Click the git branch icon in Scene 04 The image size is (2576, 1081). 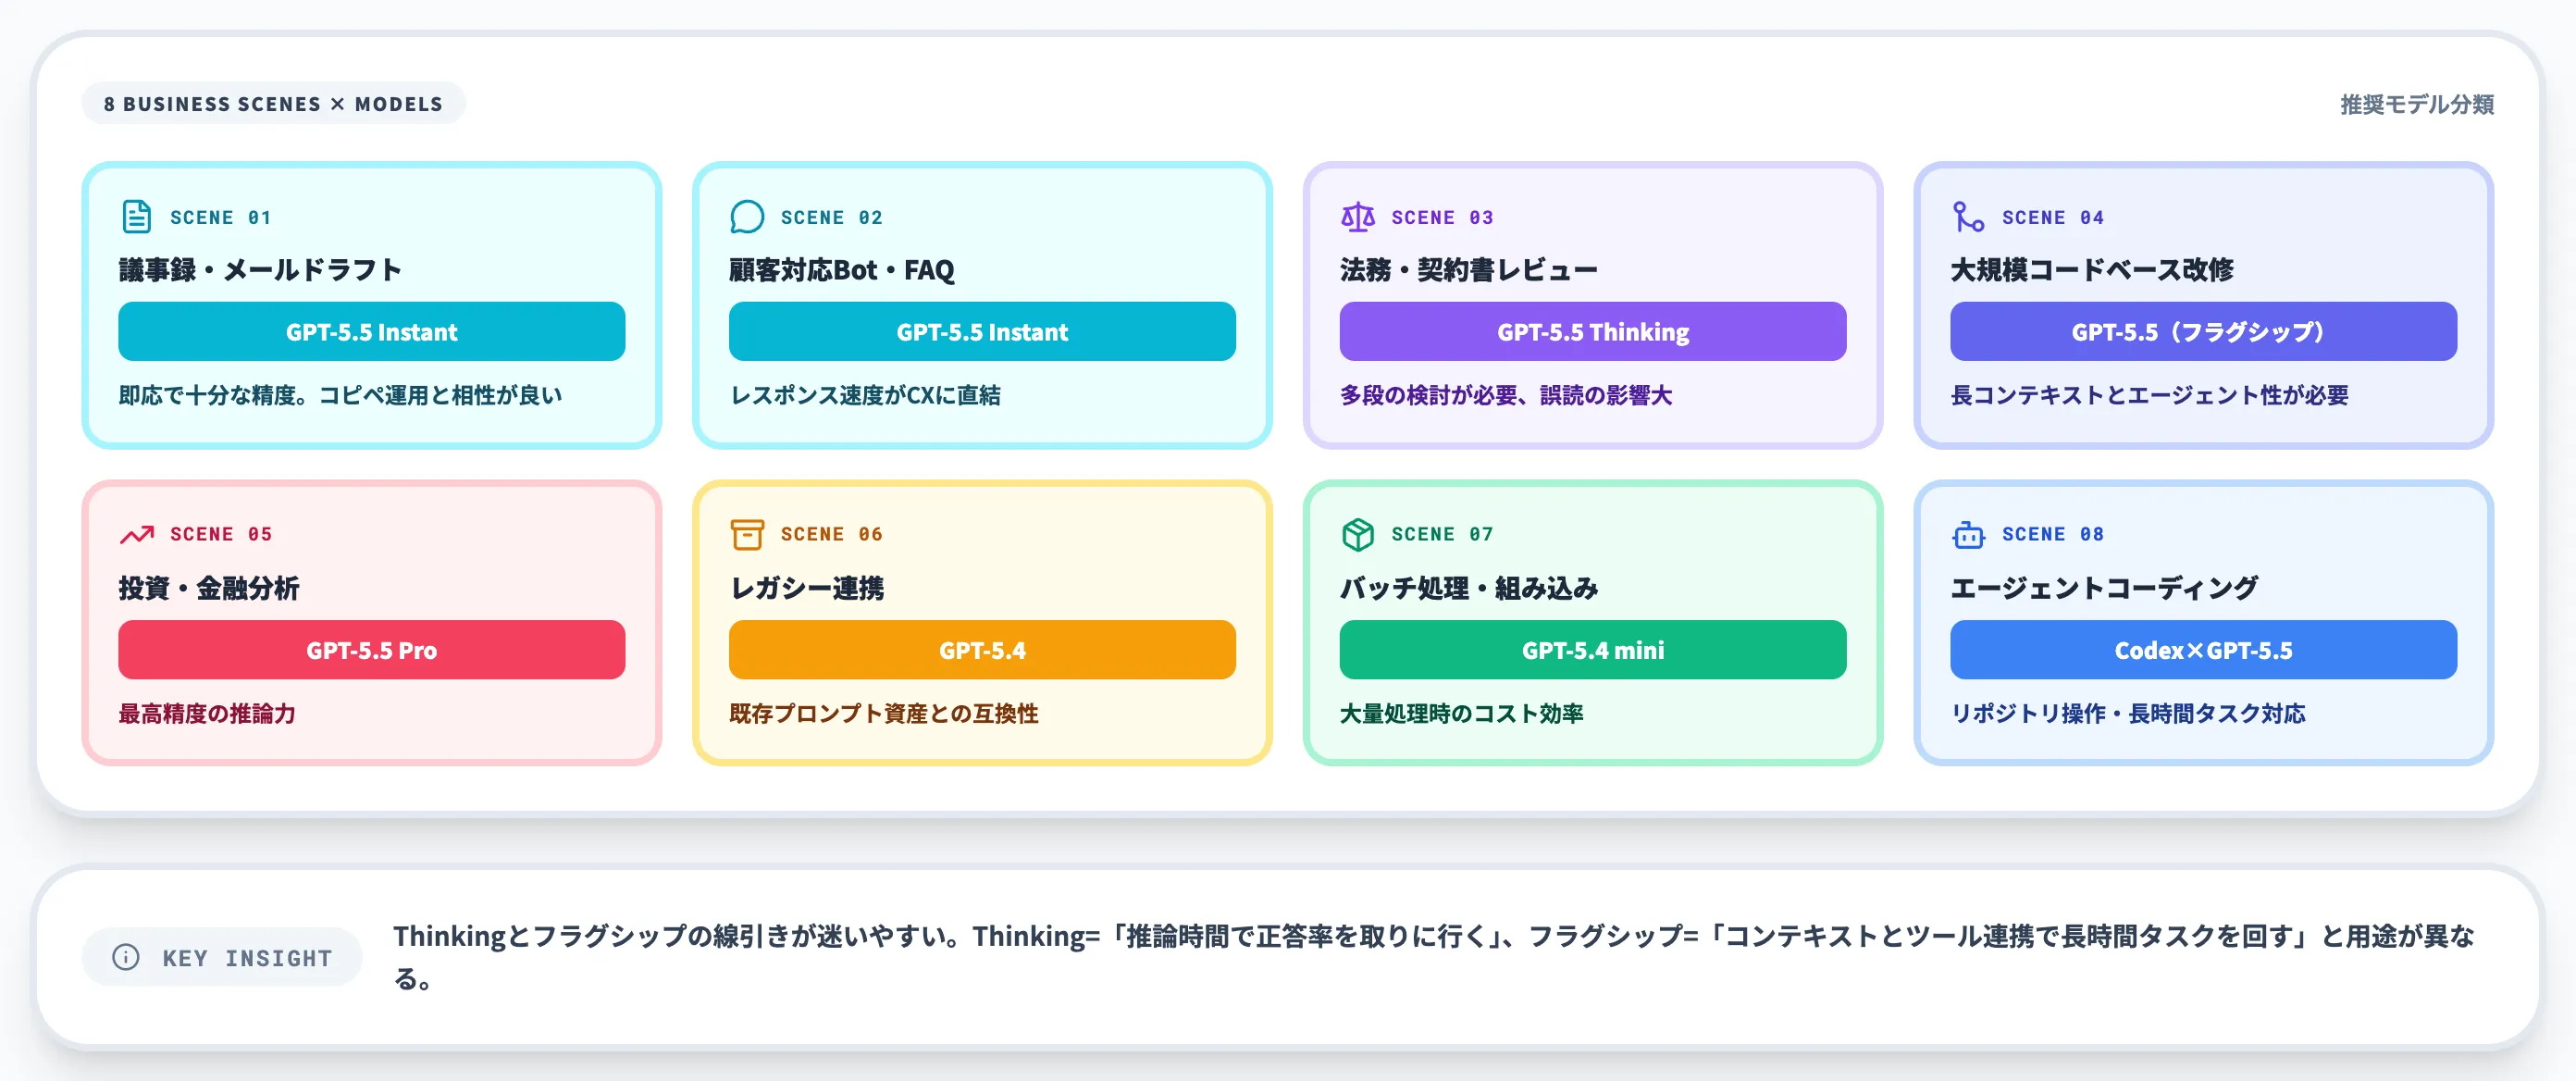[1968, 217]
